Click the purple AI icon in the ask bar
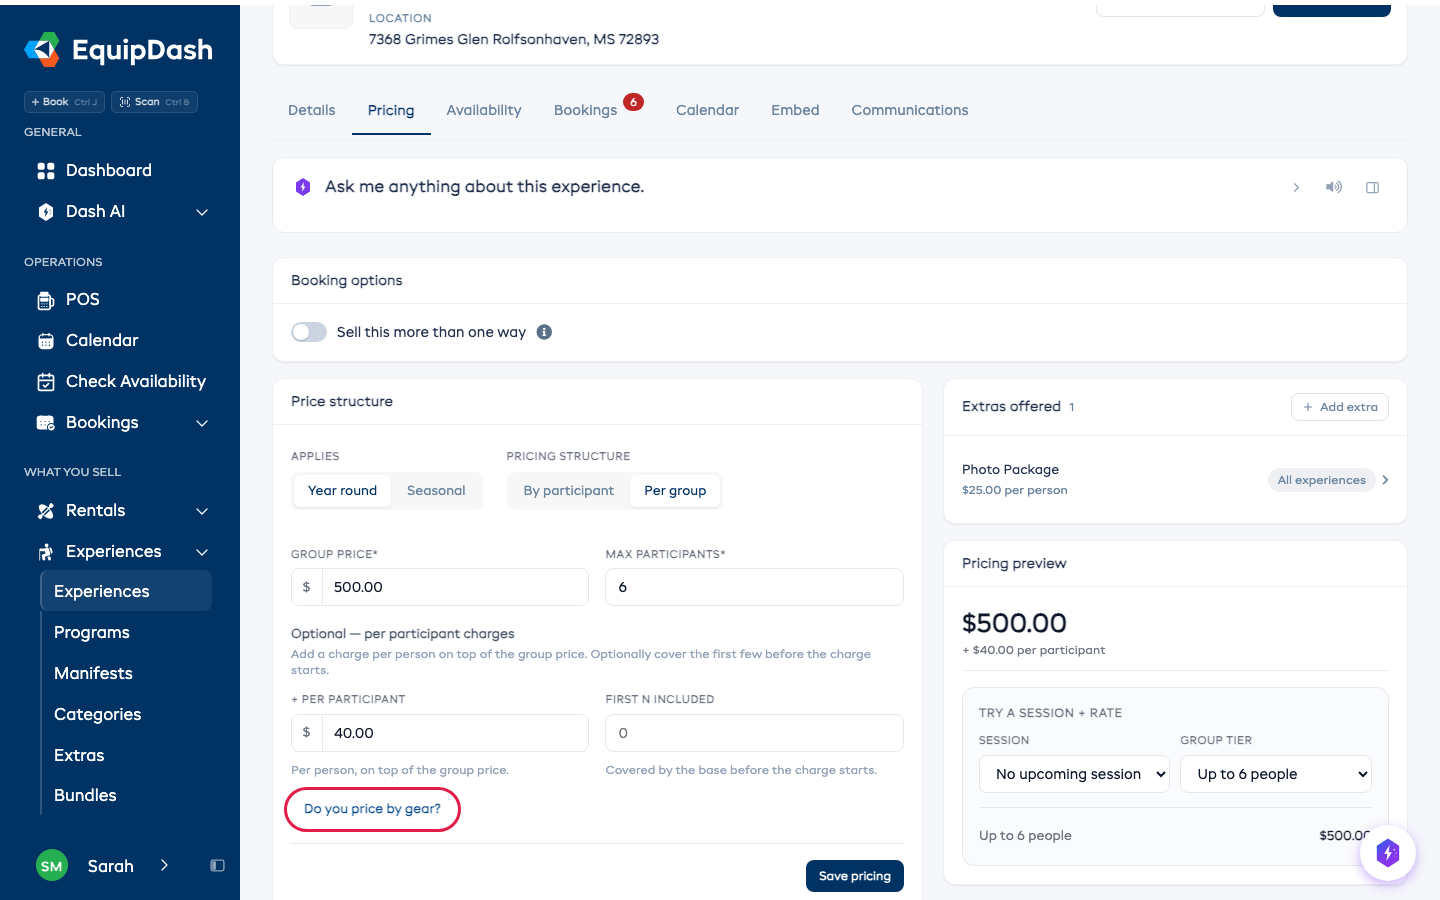Screen dimensions: 1440x900 [303, 187]
